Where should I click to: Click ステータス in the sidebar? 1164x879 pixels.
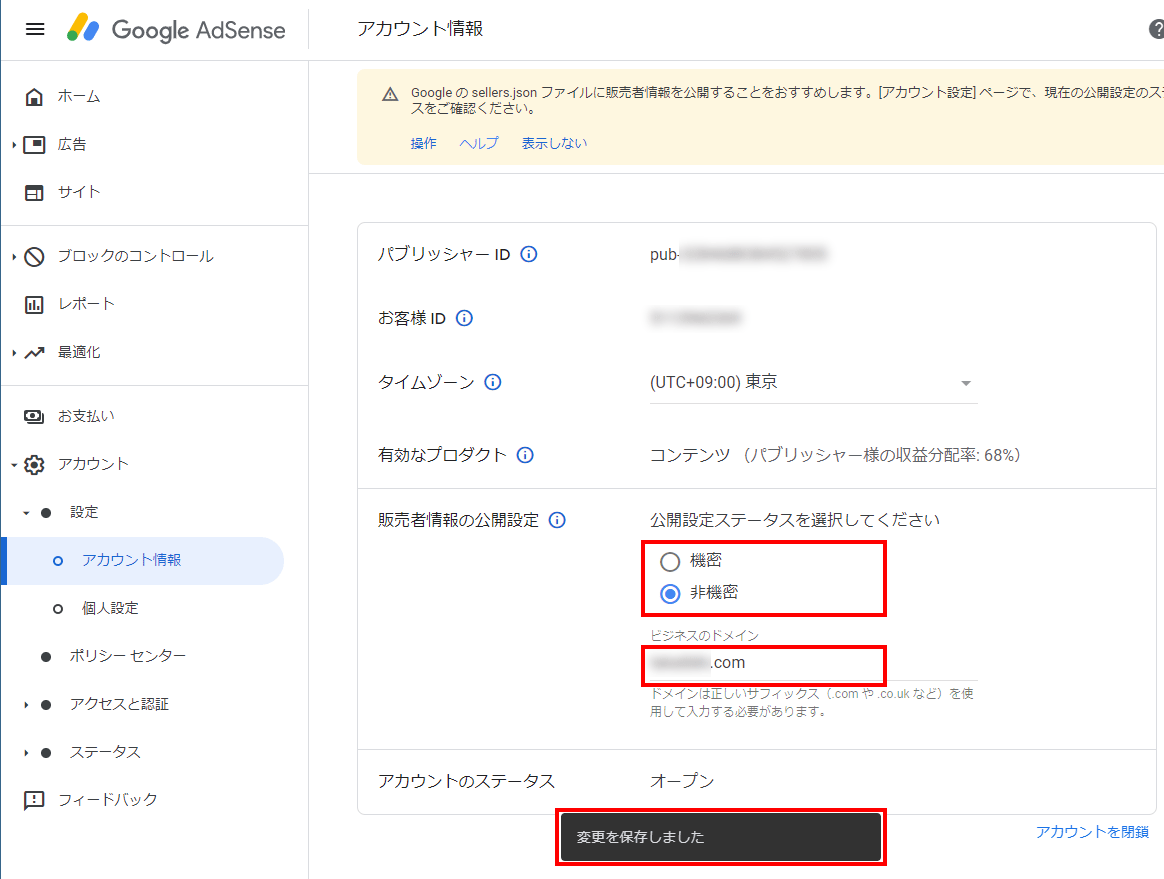point(105,752)
